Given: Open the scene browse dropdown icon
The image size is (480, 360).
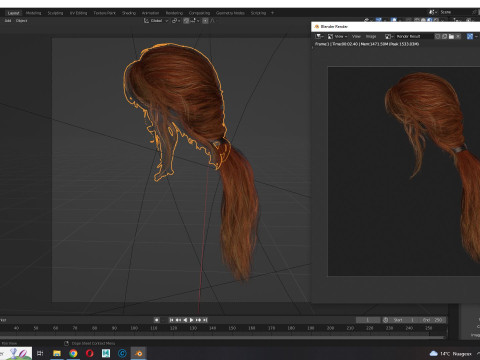Looking at the screenshot, I should pos(433,12).
